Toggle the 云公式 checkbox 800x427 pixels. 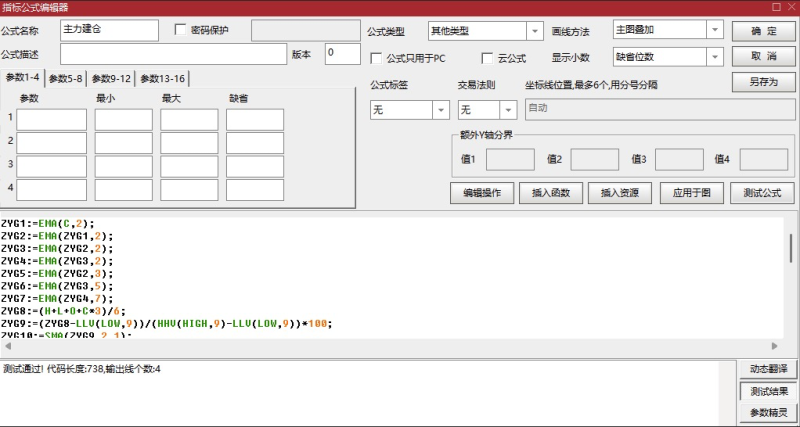(x=487, y=59)
